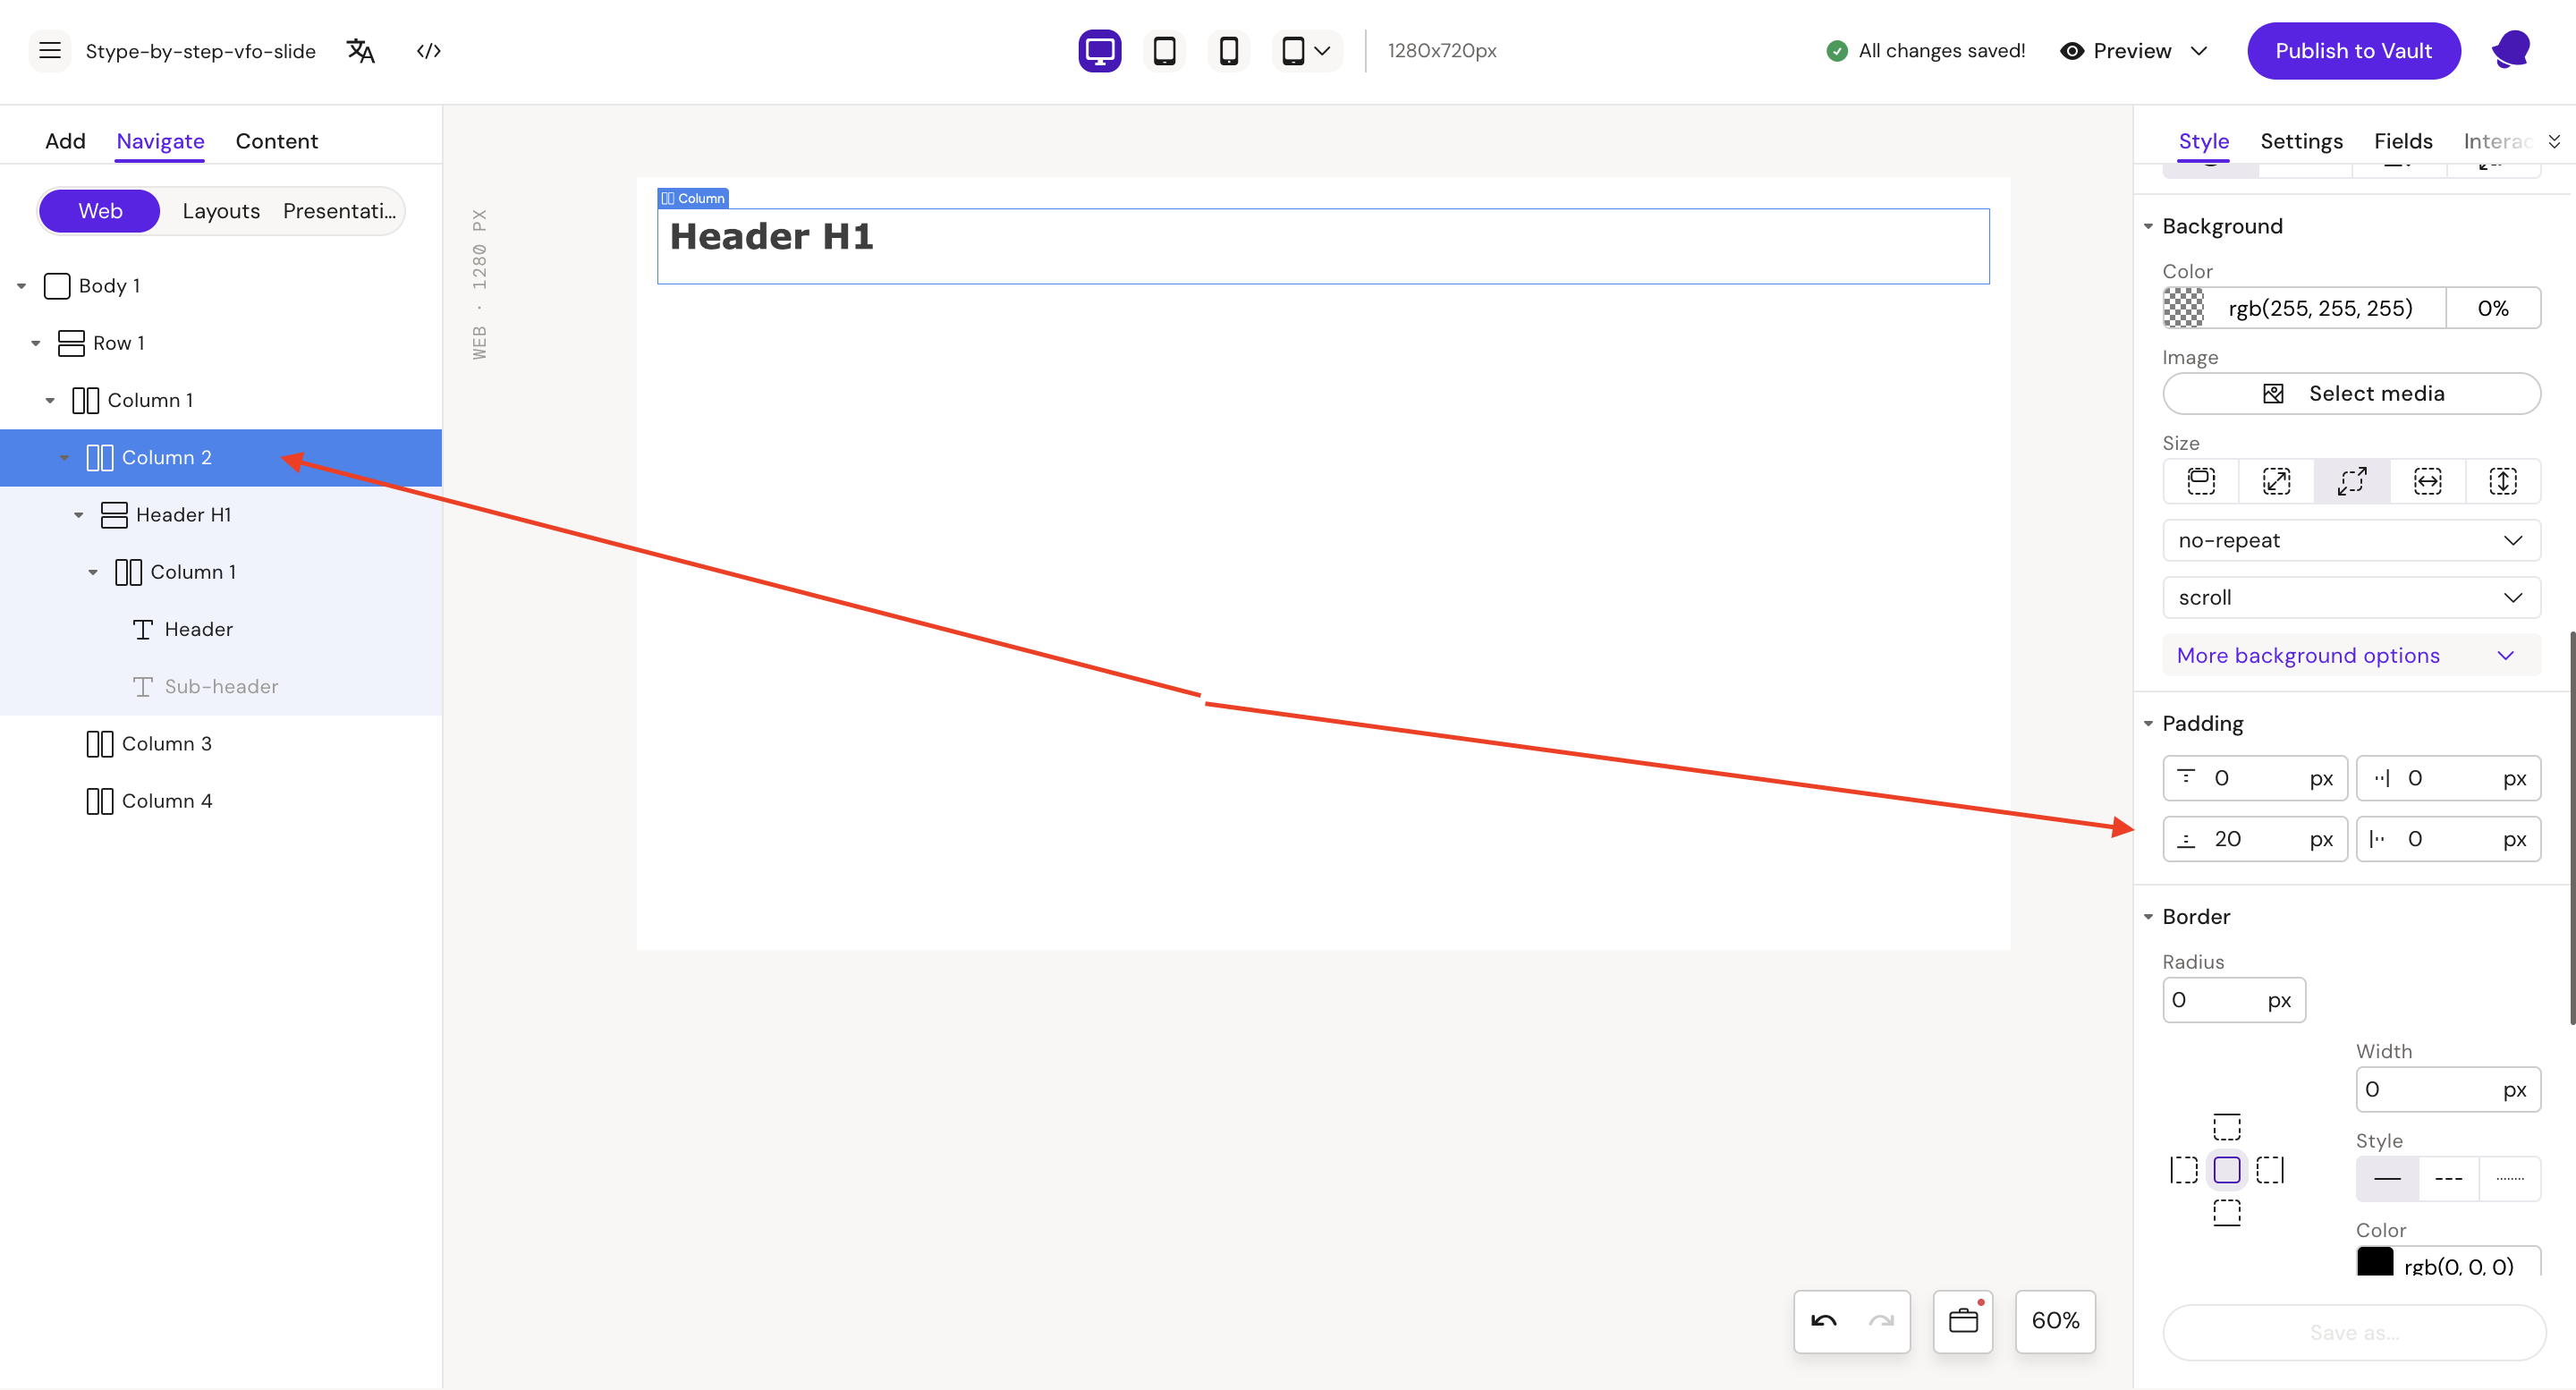Open the custom device size dropdown
The width and height of the screenshot is (2576, 1390).
[1306, 51]
